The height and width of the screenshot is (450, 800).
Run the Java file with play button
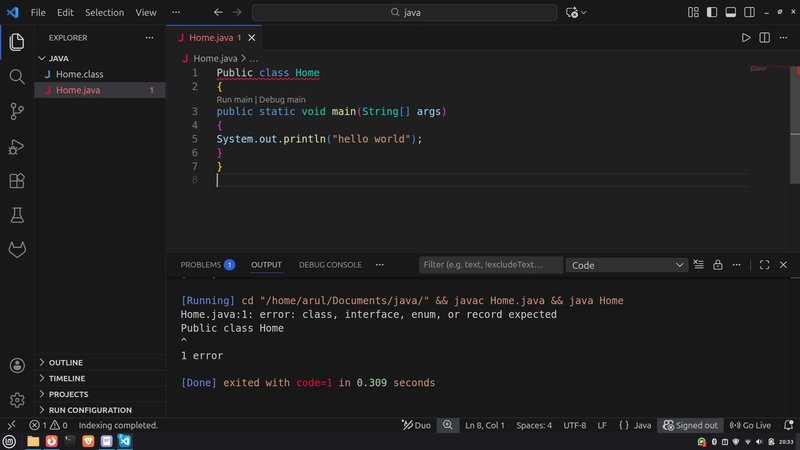(745, 38)
